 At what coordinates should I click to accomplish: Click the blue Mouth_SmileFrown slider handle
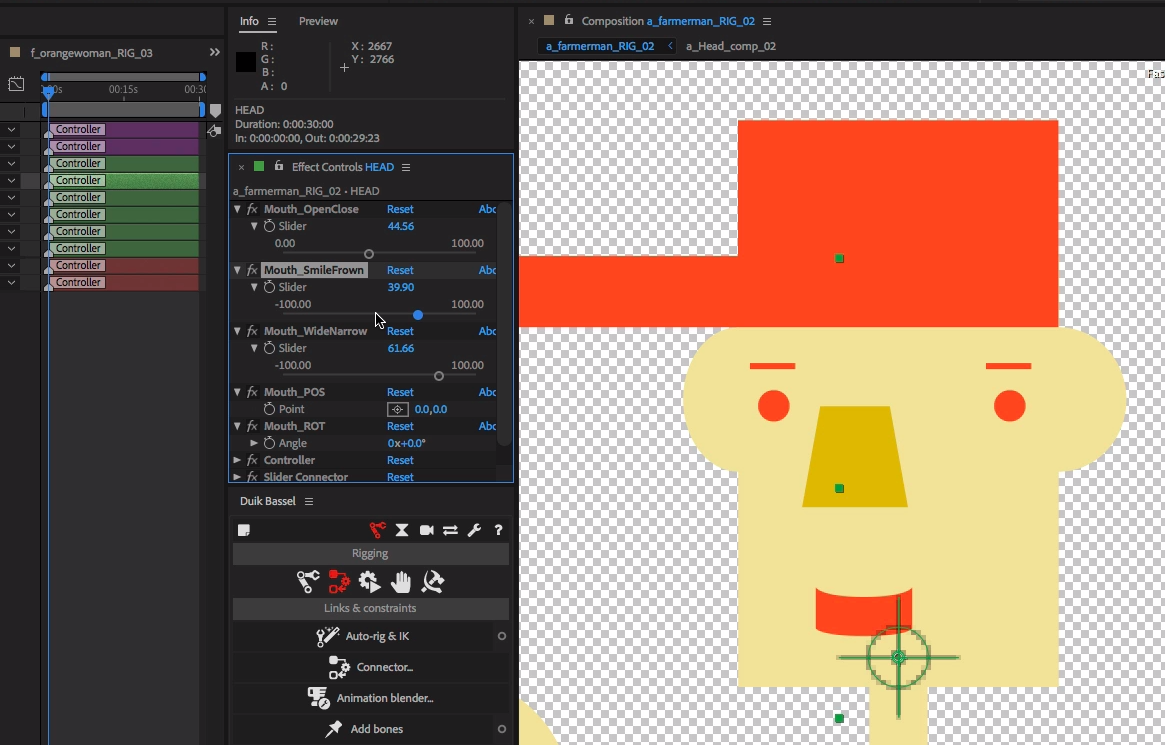click(x=418, y=315)
